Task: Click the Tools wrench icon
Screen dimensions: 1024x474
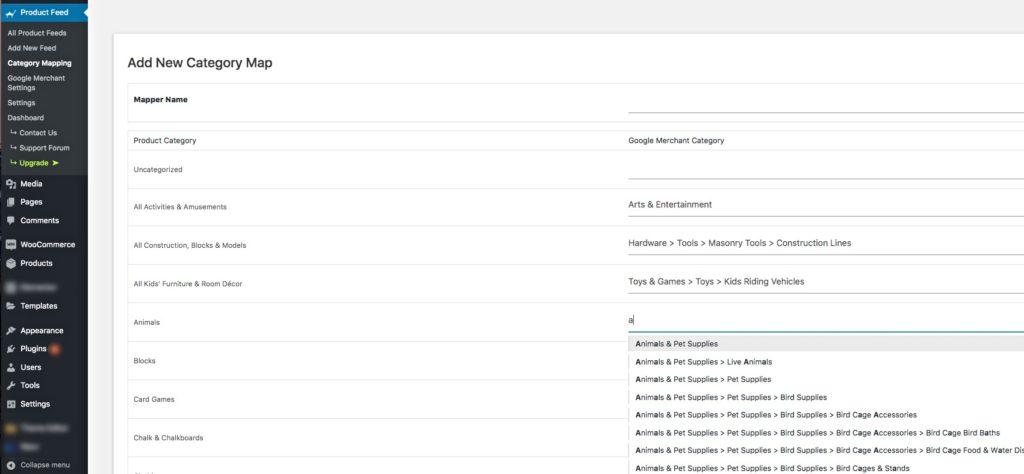Action: pos(10,386)
